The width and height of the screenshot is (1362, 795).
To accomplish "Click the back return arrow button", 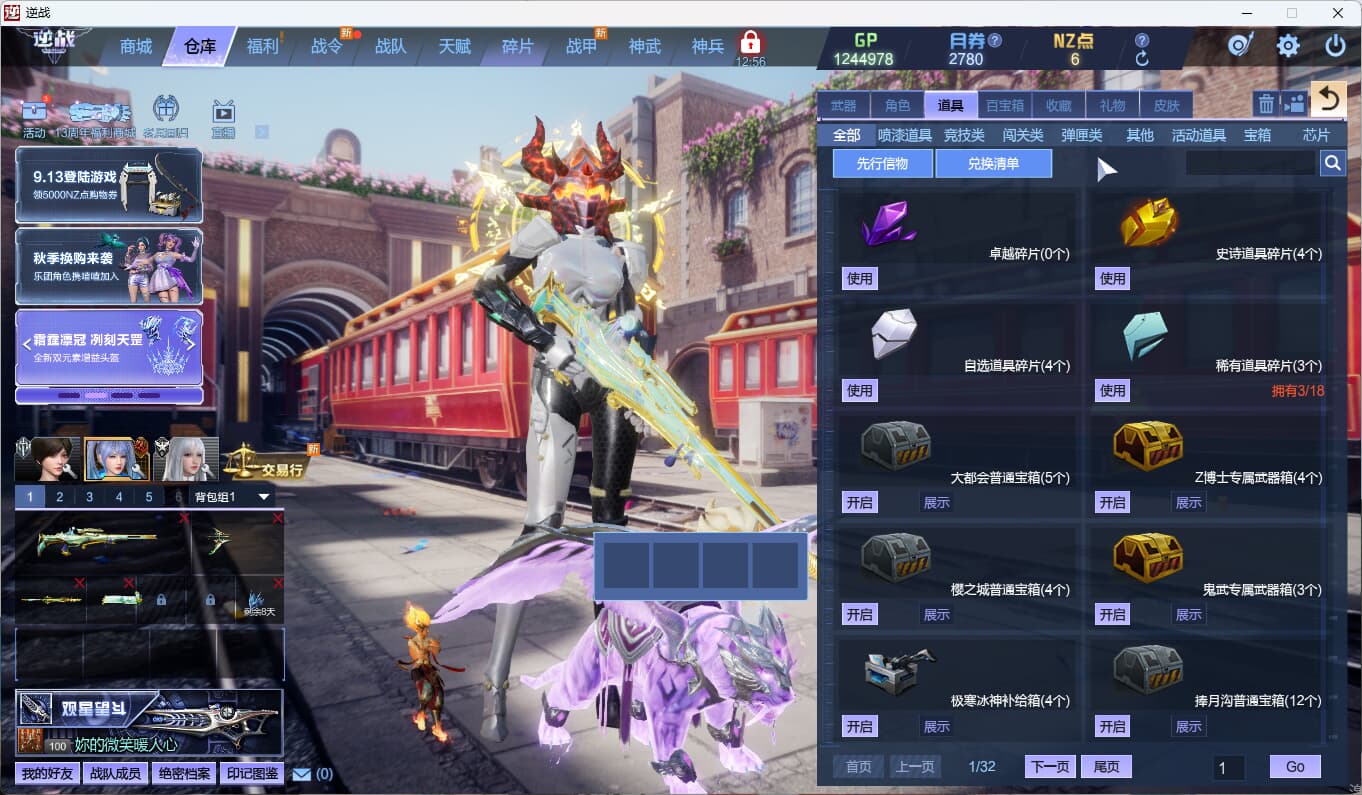I will pos(1328,99).
